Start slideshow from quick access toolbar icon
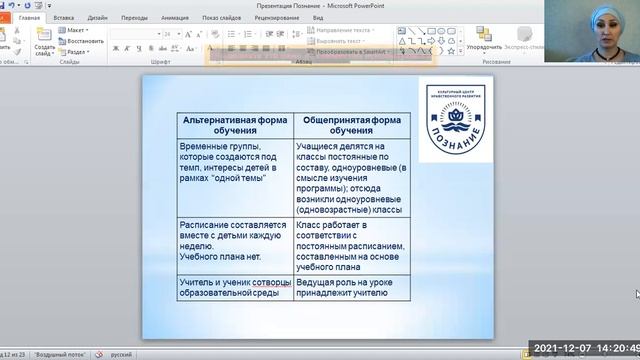 [38, 5]
